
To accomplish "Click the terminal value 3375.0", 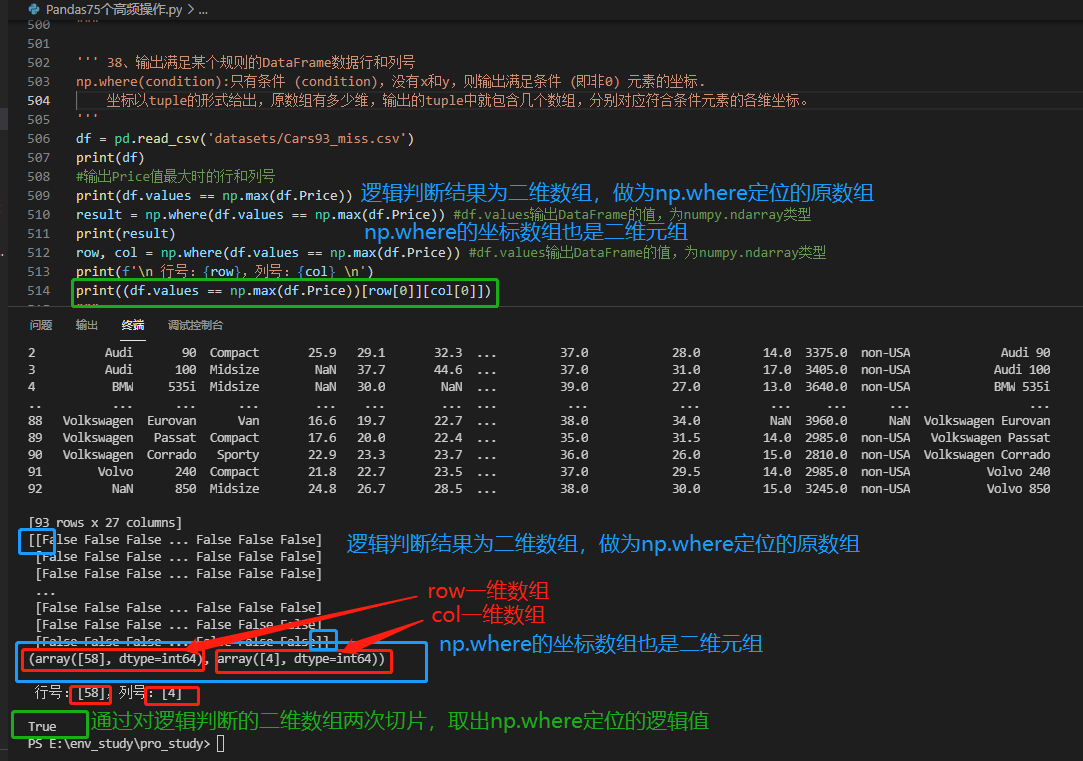I will (x=825, y=353).
